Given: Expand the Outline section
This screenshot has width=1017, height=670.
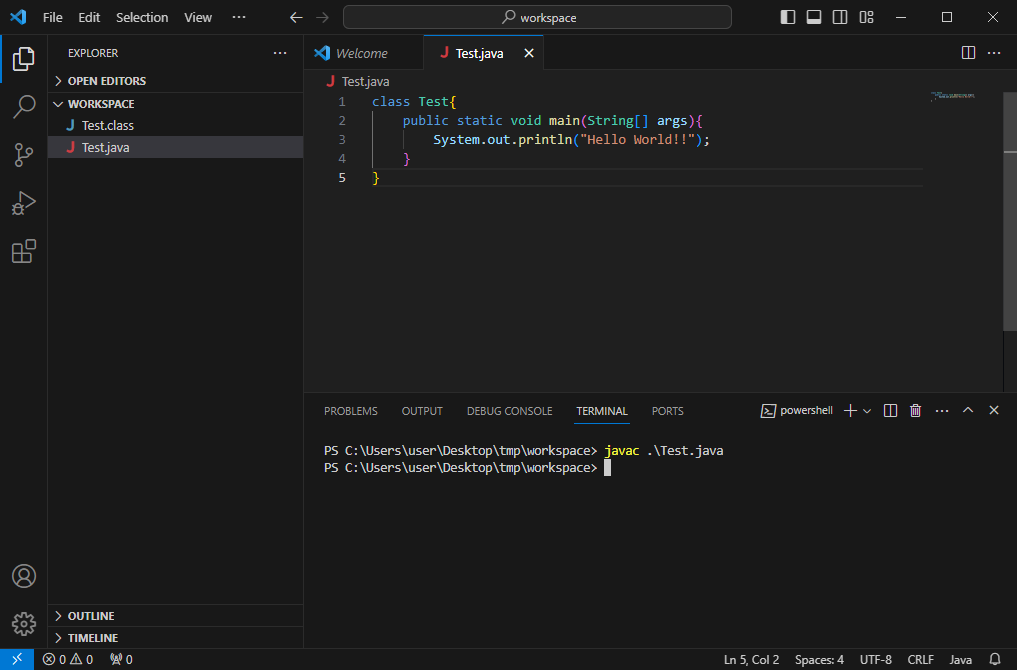Looking at the screenshot, I should pos(175,616).
